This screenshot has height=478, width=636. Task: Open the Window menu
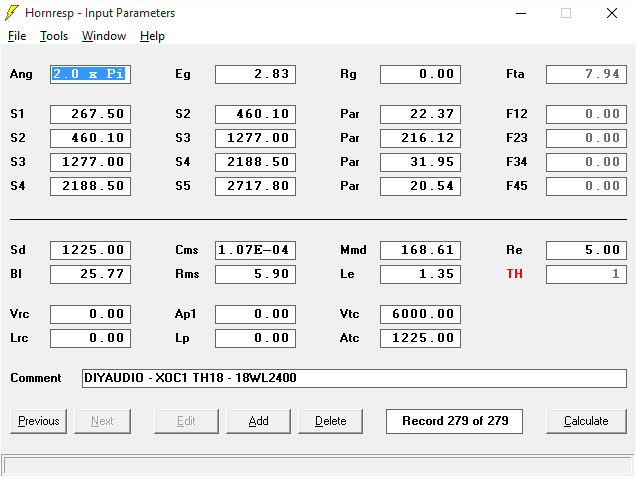pyautogui.click(x=104, y=36)
